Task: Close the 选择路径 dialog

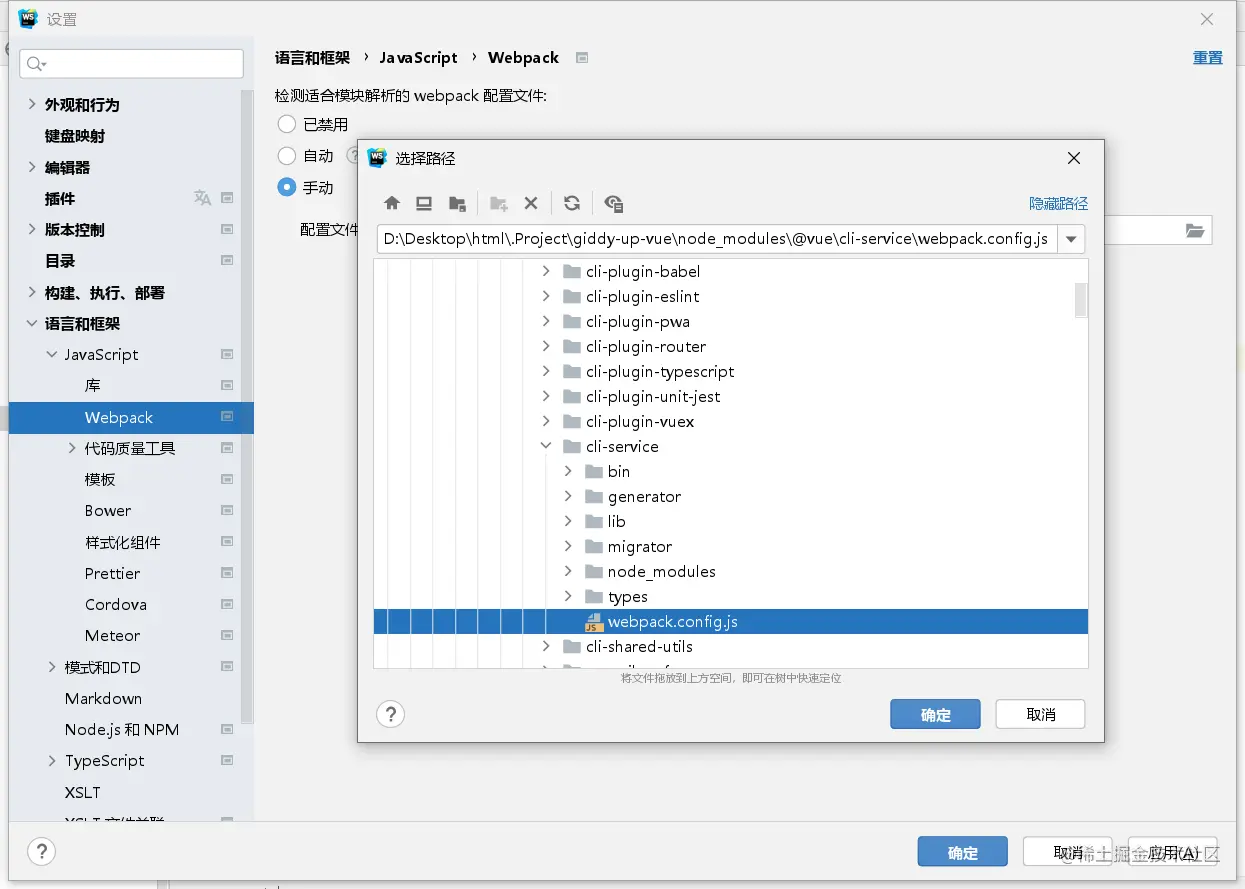Action: click(x=1074, y=158)
